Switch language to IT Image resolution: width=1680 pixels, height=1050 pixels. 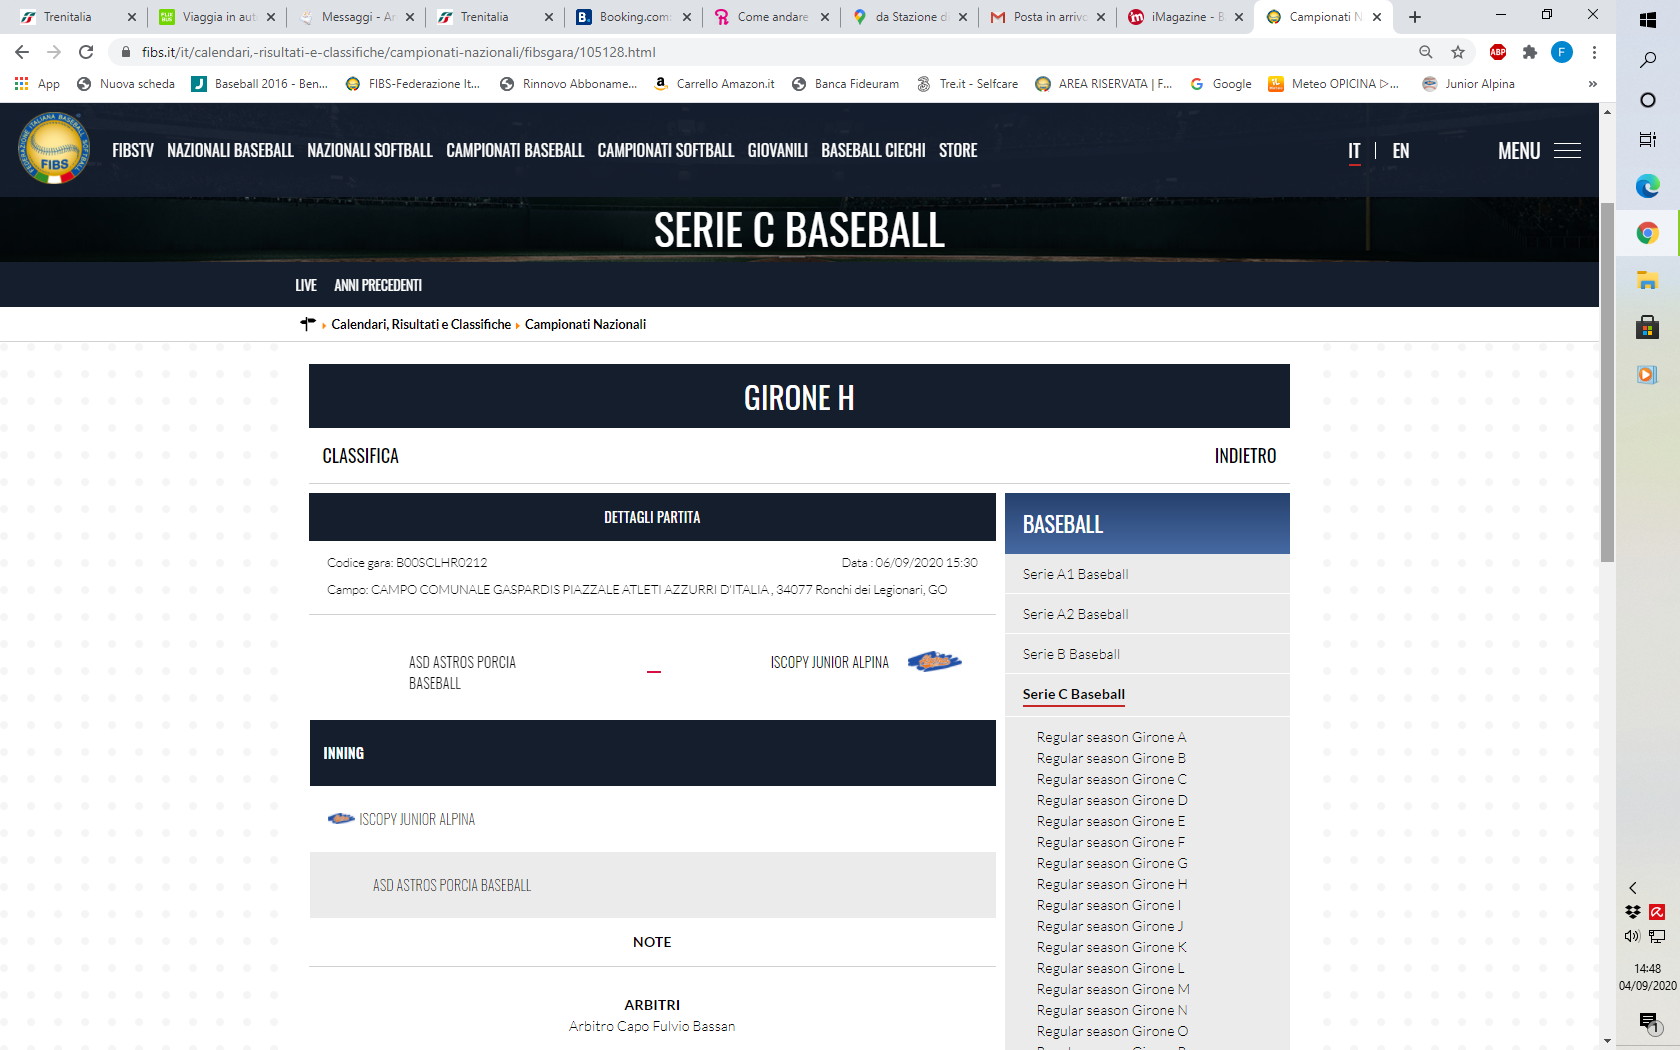click(x=1354, y=151)
